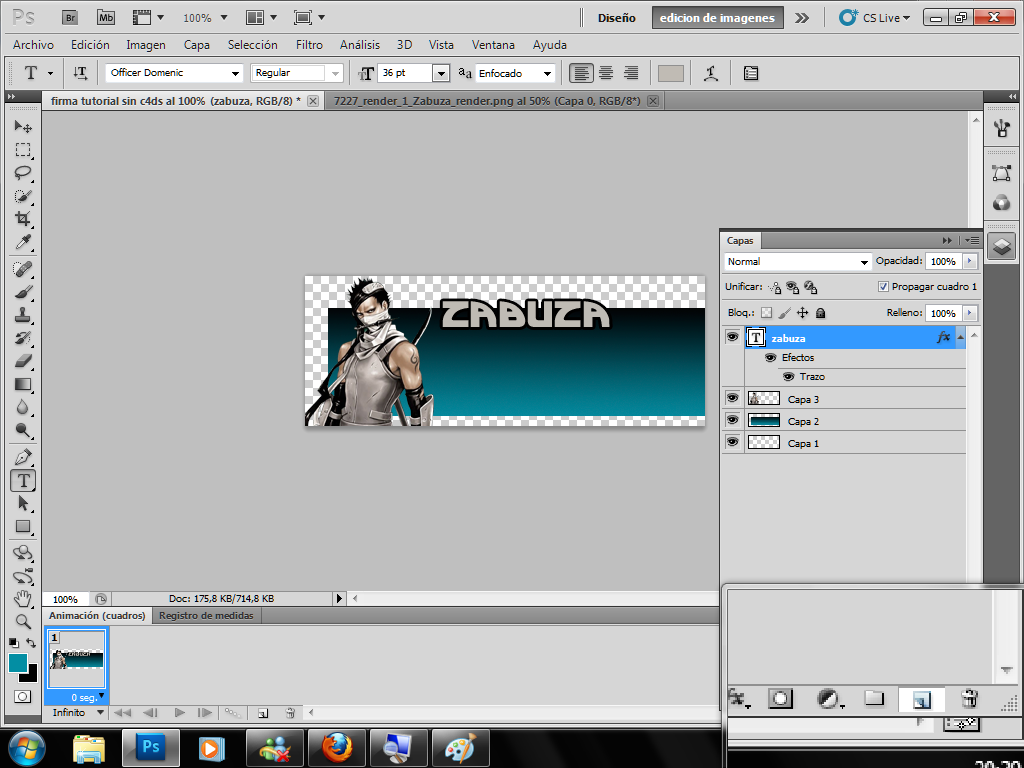Select the Pen tool
Image resolution: width=1024 pixels, height=768 pixels.
pyautogui.click(x=23, y=456)
